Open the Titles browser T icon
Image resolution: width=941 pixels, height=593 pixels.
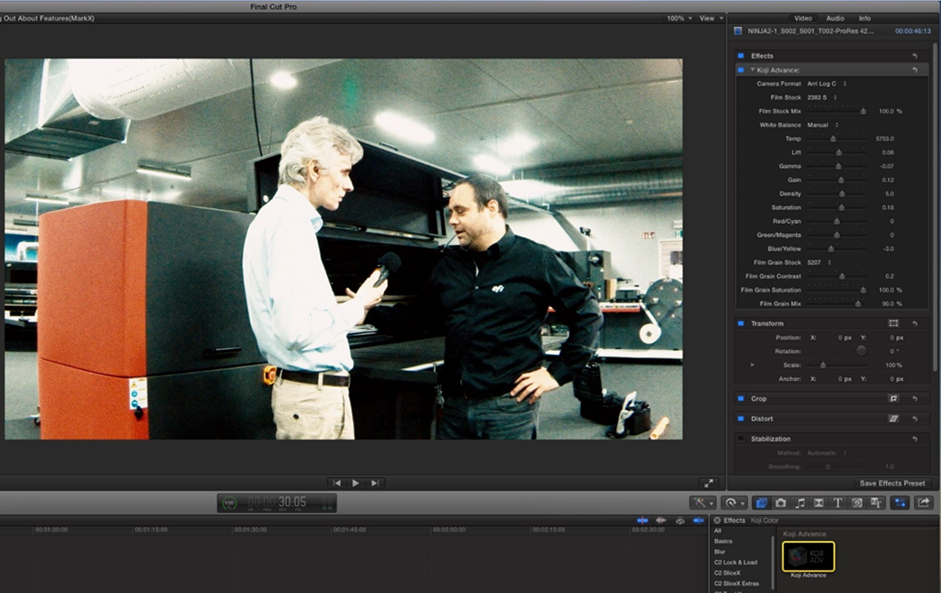click(838, 503)
